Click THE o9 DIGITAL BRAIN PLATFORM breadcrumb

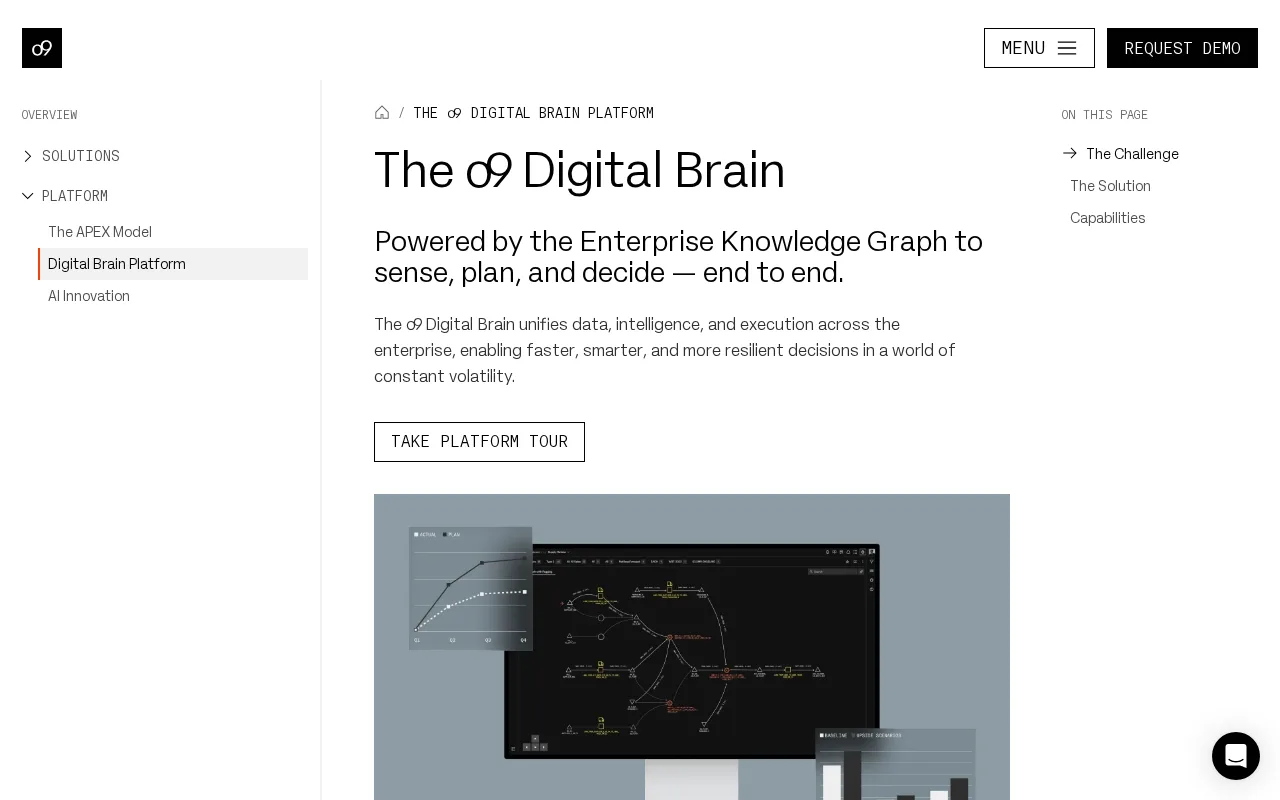coord(533,113)
